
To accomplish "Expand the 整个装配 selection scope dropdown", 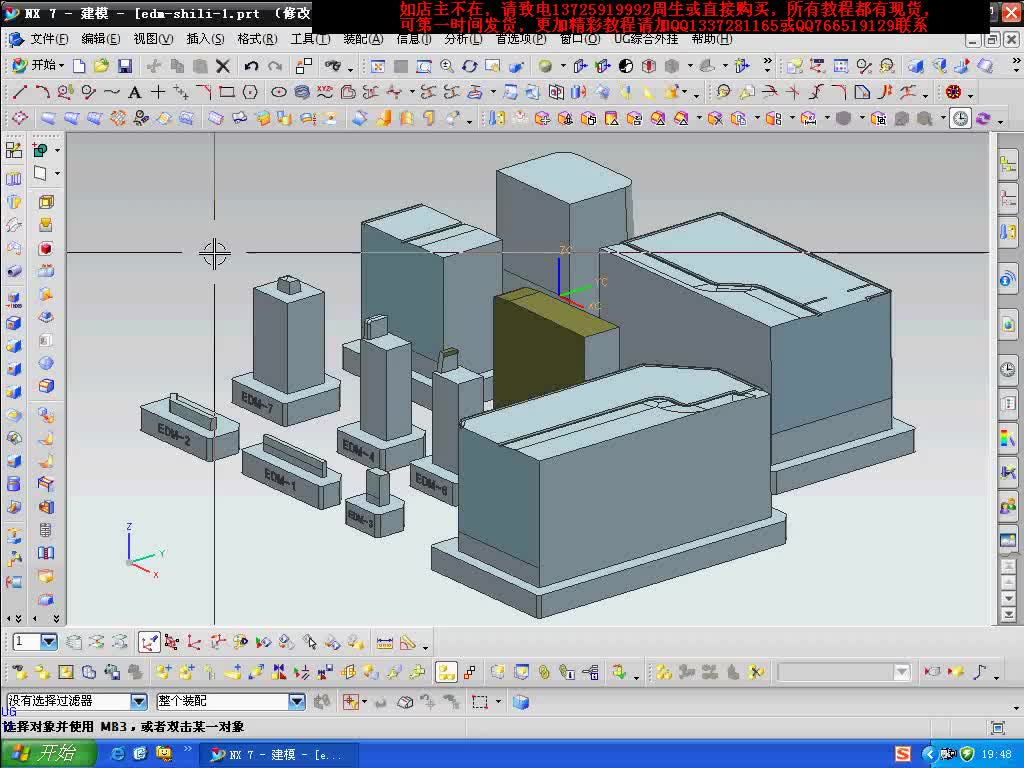I will 296,701.
